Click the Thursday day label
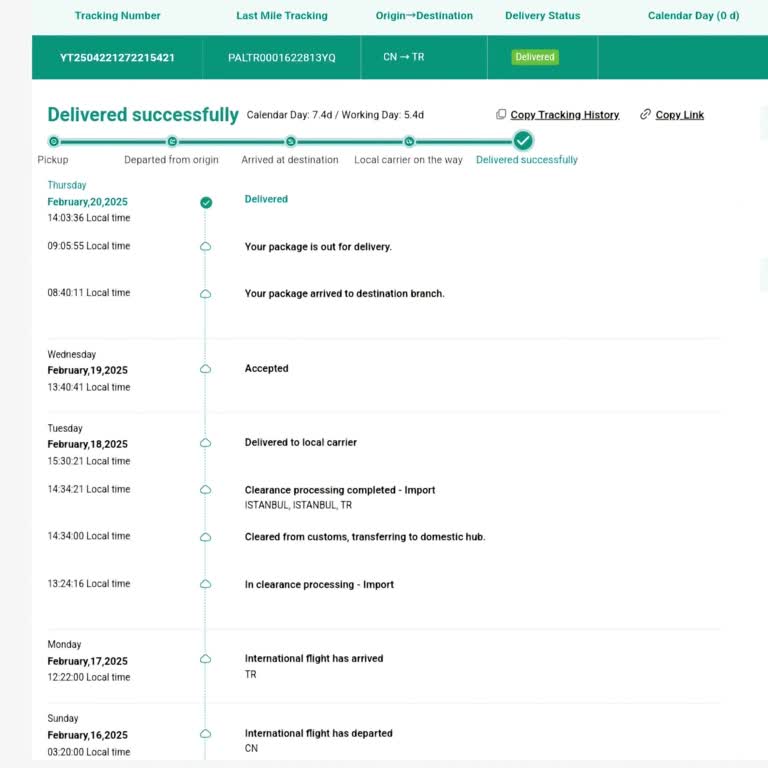The width and height of the screenshot is (768, 768). (x=67, y=185)
